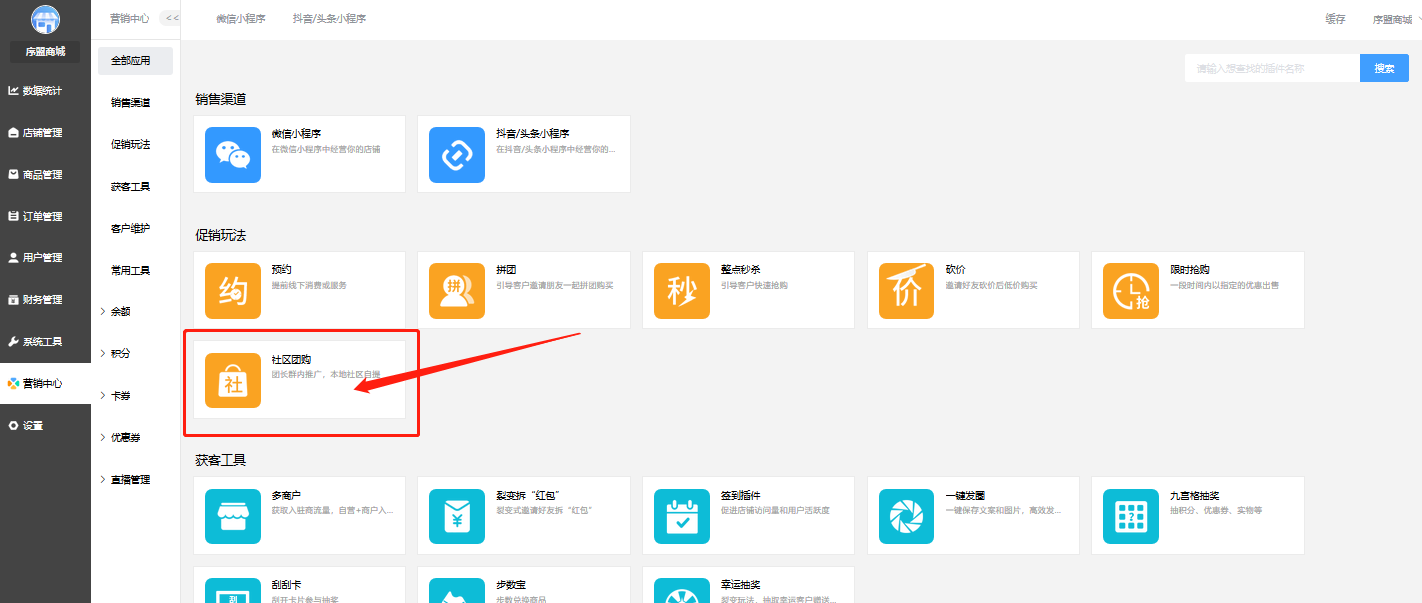The image size is (1422, 603).
Task: Click the blue 搜索 button
Action: pos(1384,68)
